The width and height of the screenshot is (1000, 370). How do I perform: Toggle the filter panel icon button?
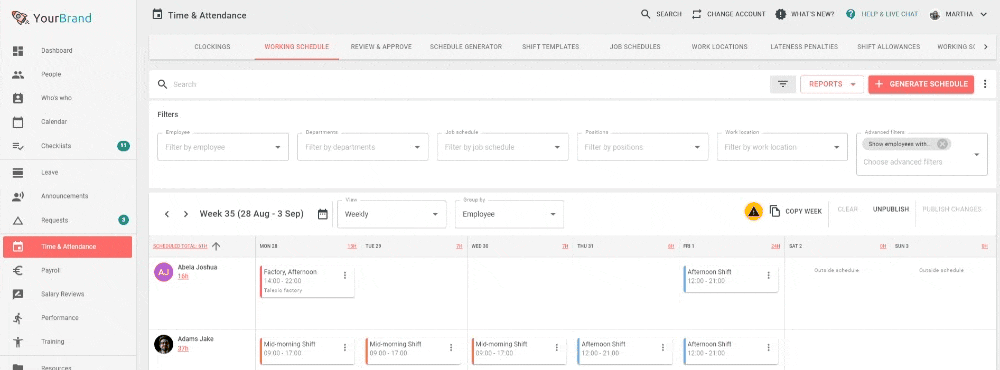click(x=783, y=84)
